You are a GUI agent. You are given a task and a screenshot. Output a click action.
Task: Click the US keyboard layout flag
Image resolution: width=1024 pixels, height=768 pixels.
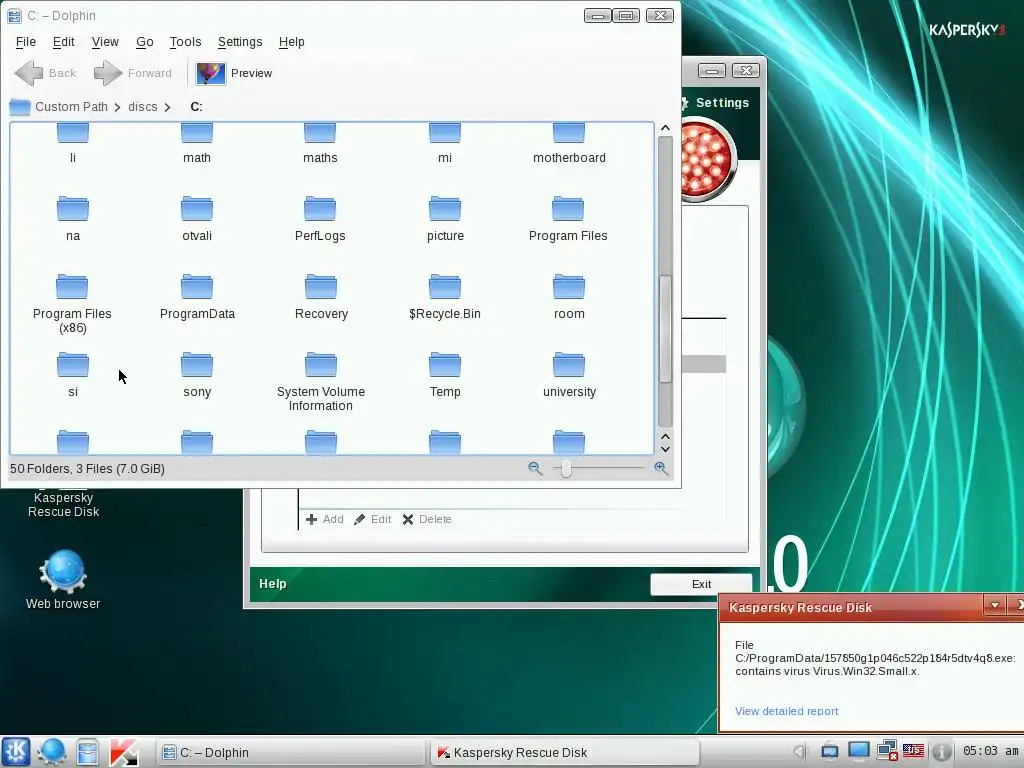(x=913, y=751)
